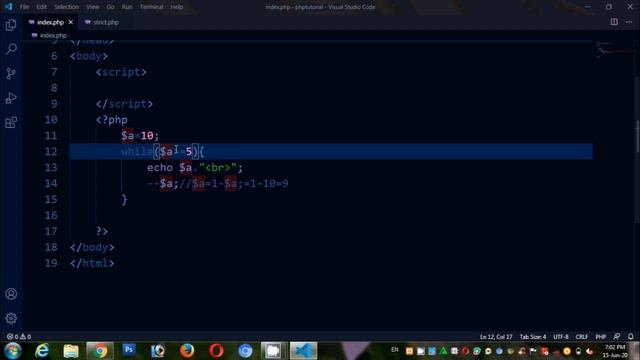Viewport: 640px width, 360px height.
Task: Click the VS Code logo in title bar
Action: point(9,7)
